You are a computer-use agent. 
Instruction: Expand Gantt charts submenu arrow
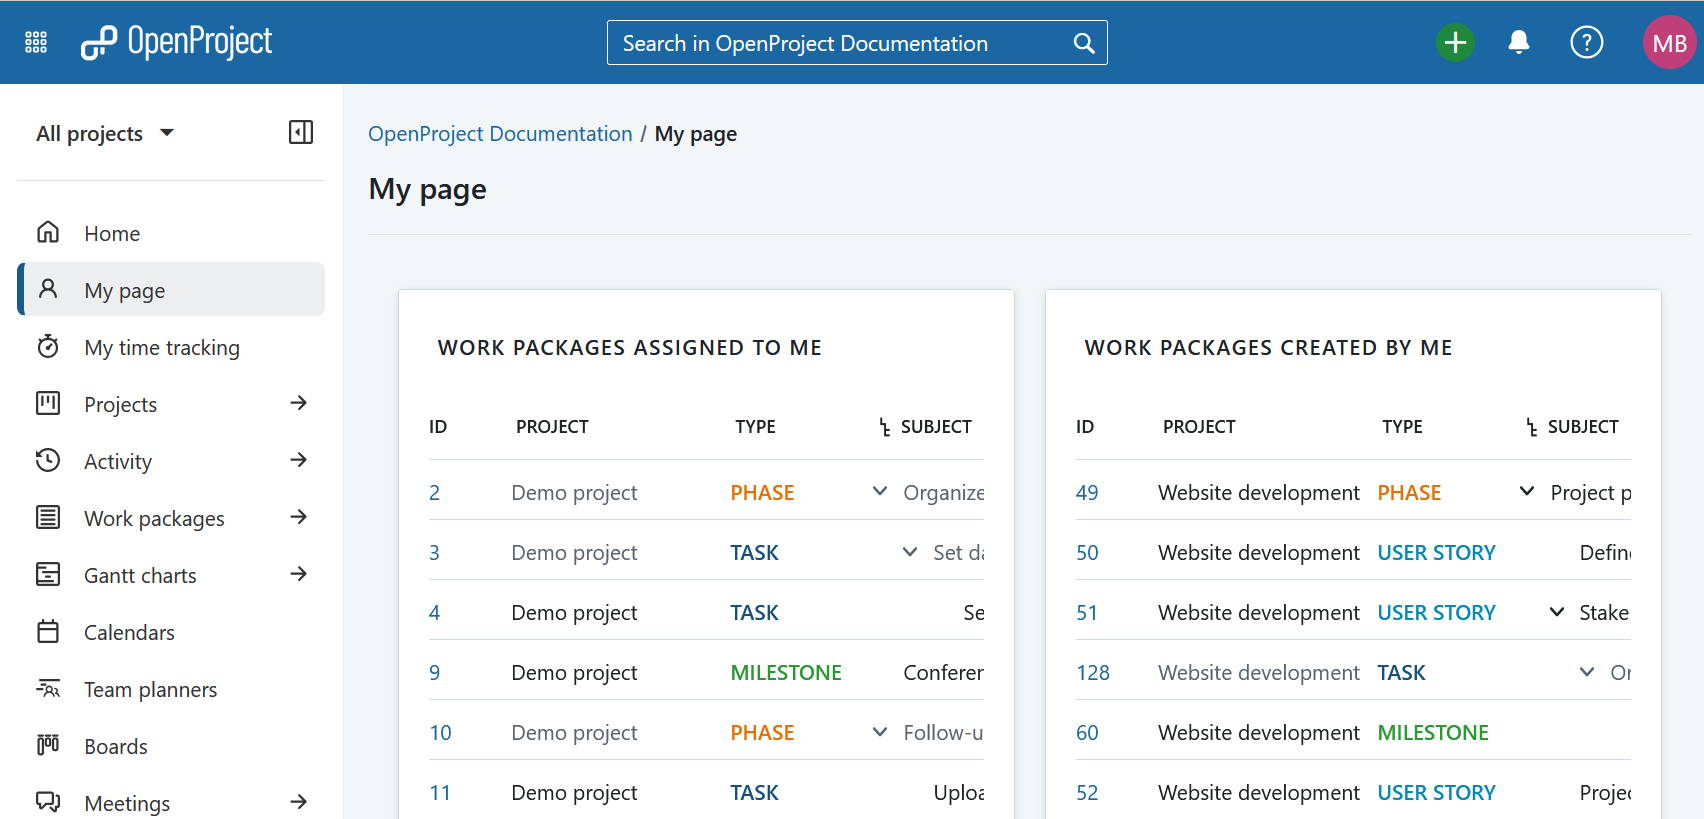[298, 574]
